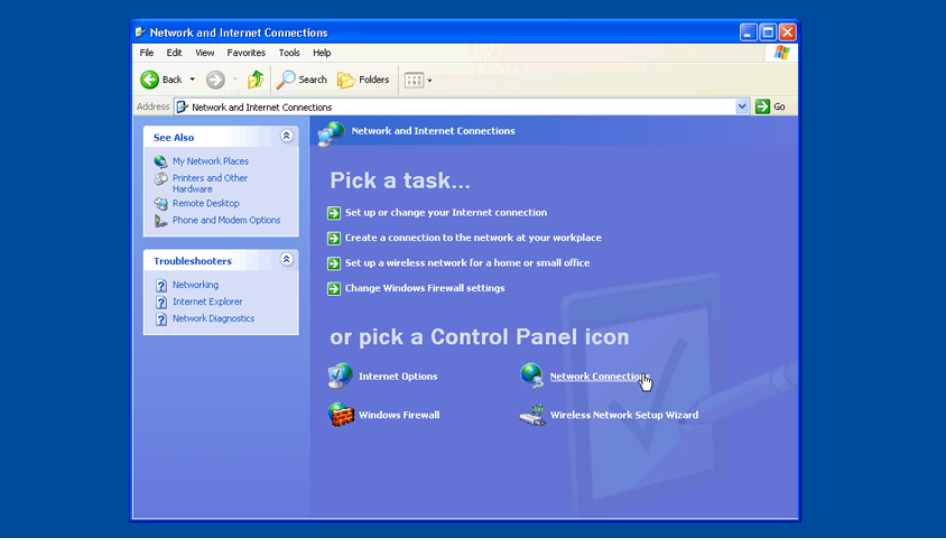Collapse the See Also panel
This screenshot has height=541, width=946.
point(287,136)
